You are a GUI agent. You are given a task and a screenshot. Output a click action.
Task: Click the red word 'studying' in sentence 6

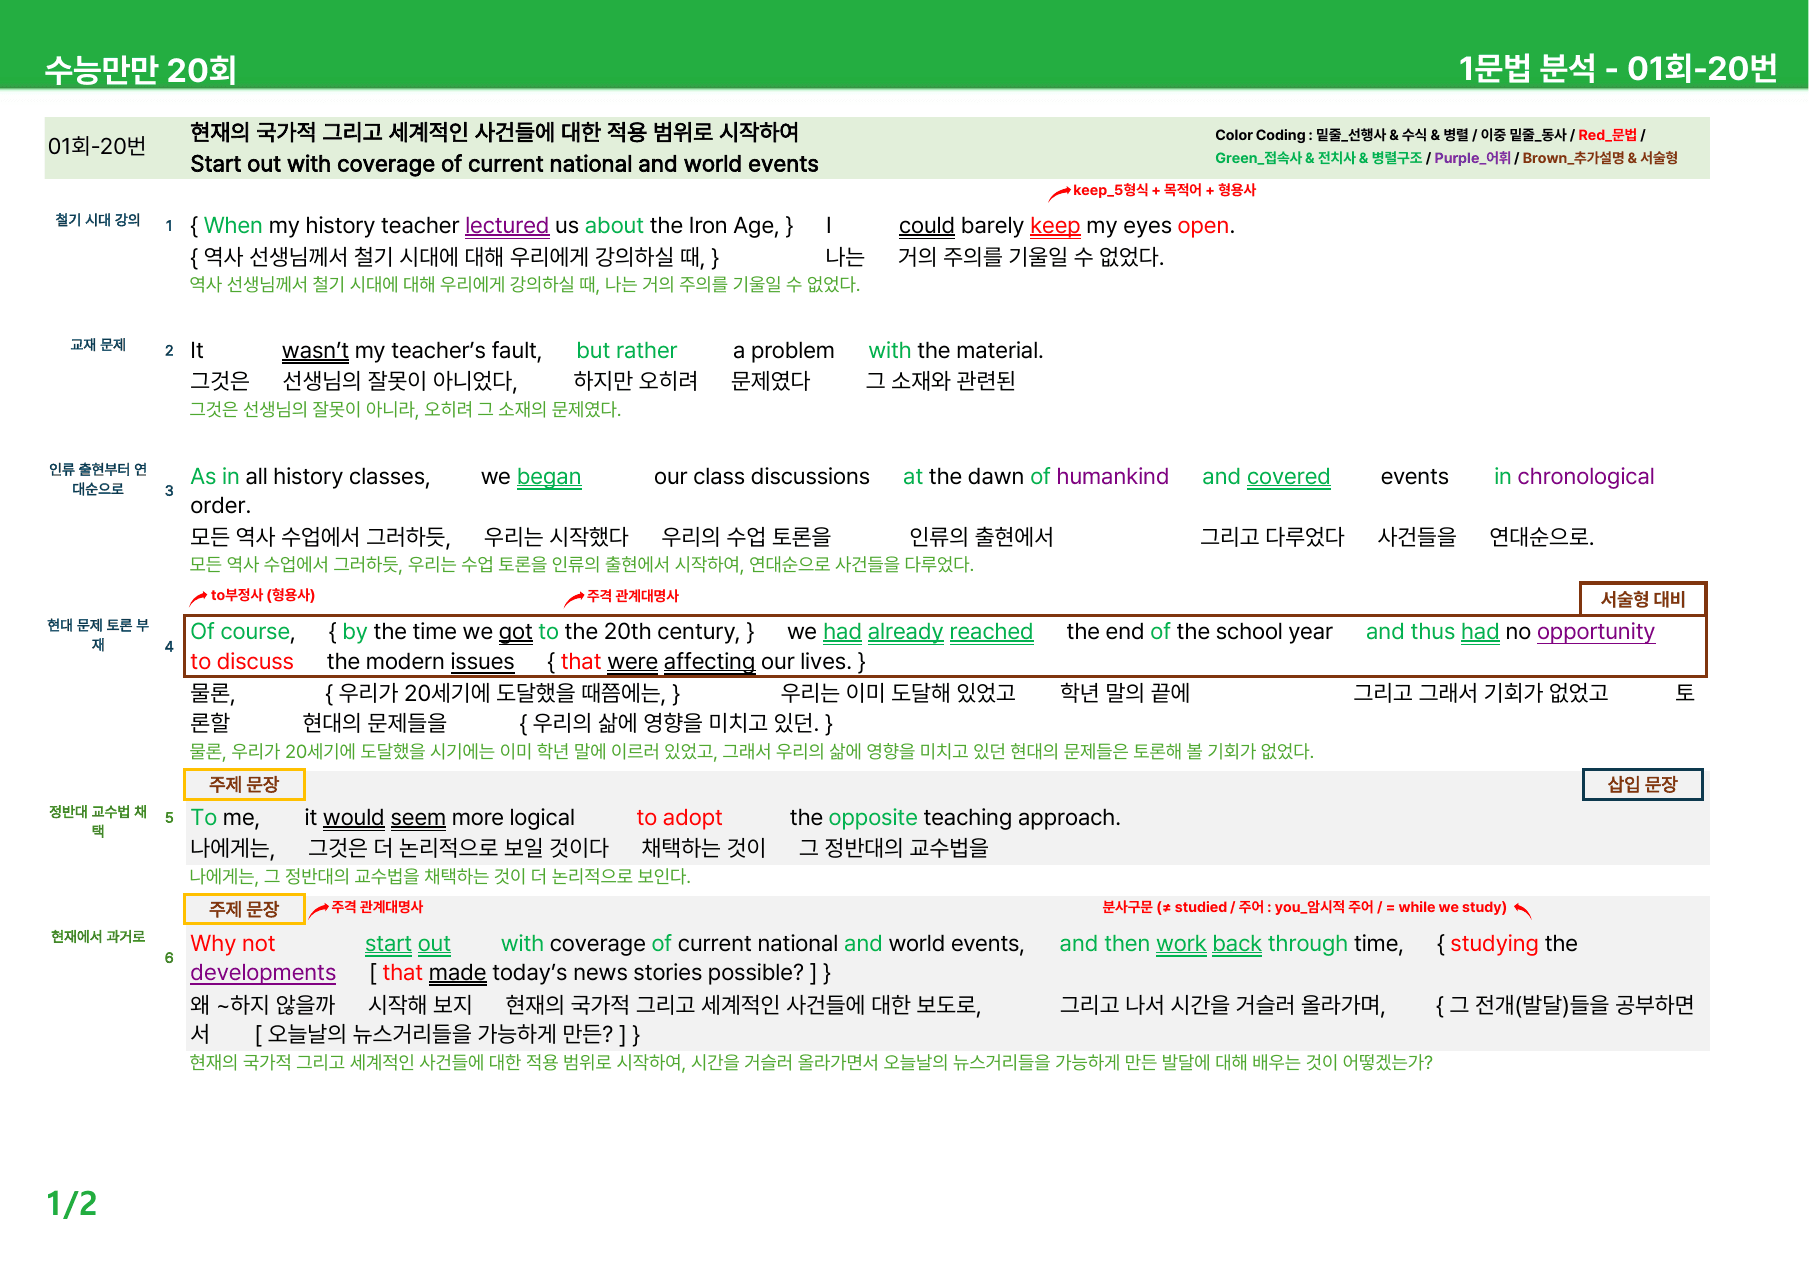1494,944
